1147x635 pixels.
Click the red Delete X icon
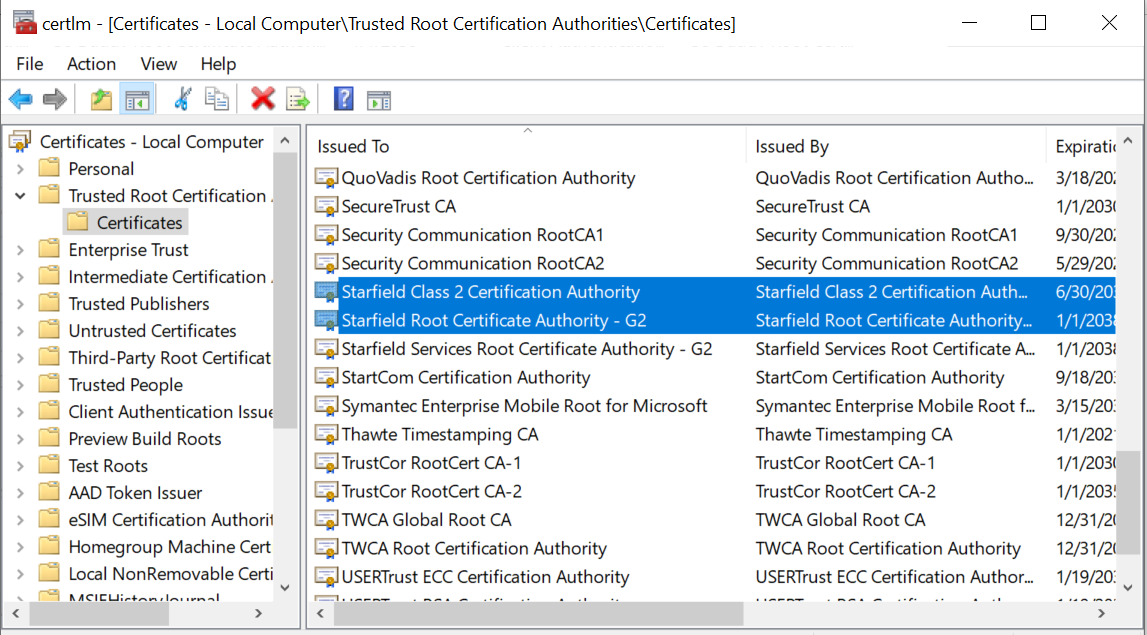263,99
